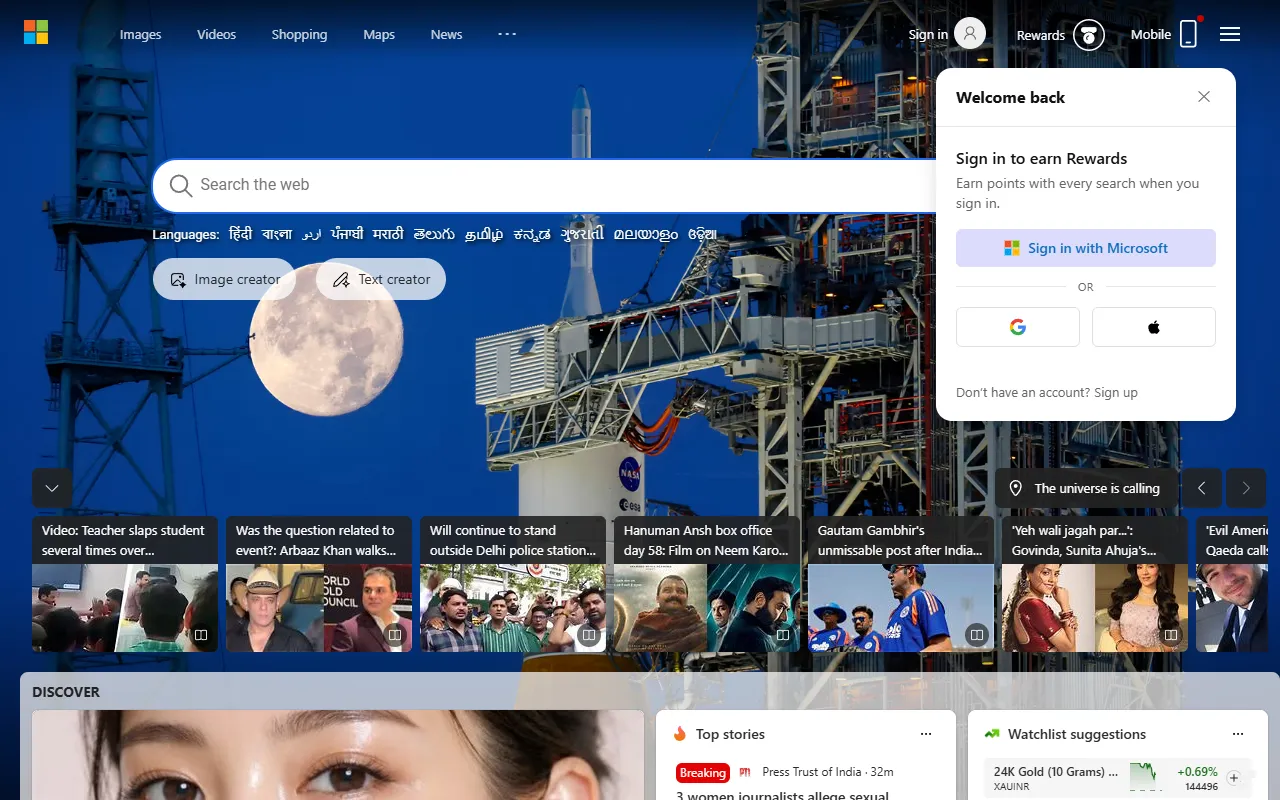Open the Hanuman Ansh box office card
Image resolution: width=1280 pixels, height=800 pixels.
(x=707, y=584)
